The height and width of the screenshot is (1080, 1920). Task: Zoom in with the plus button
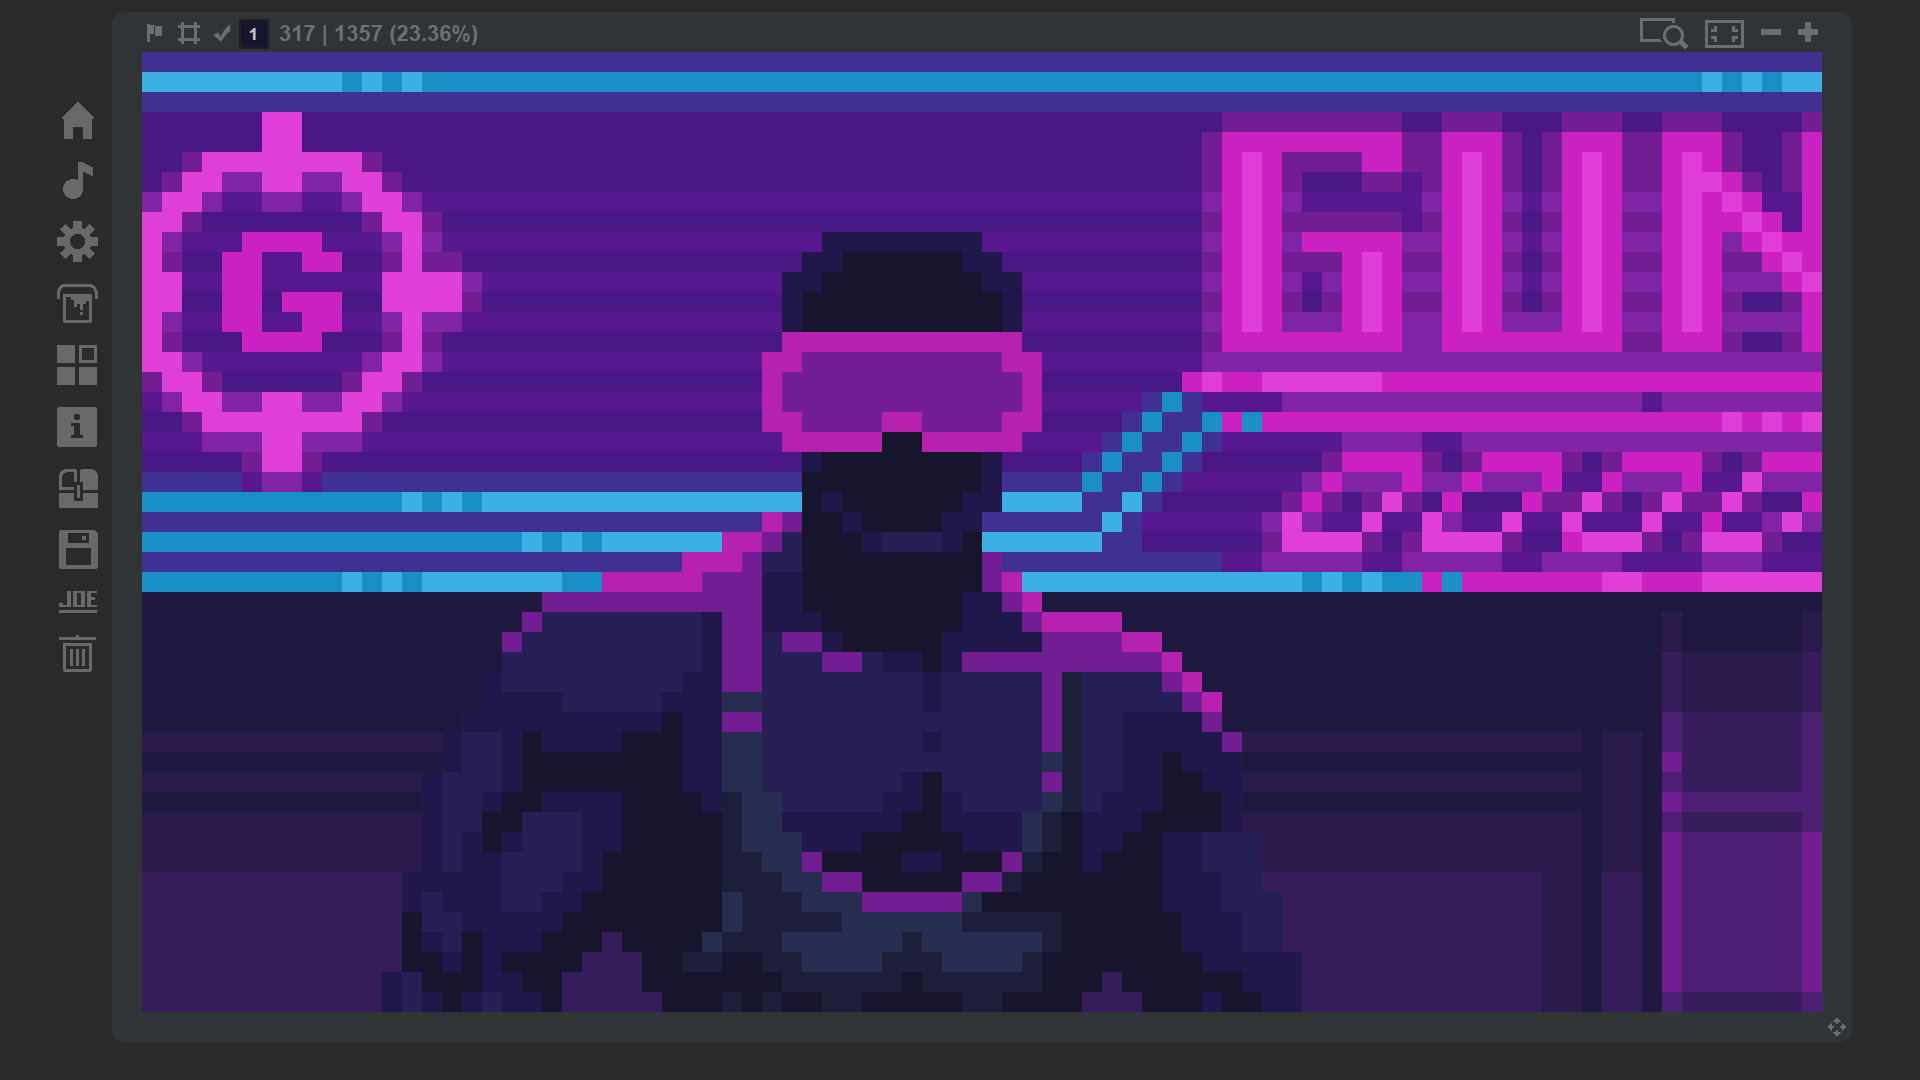[1808, 33]
